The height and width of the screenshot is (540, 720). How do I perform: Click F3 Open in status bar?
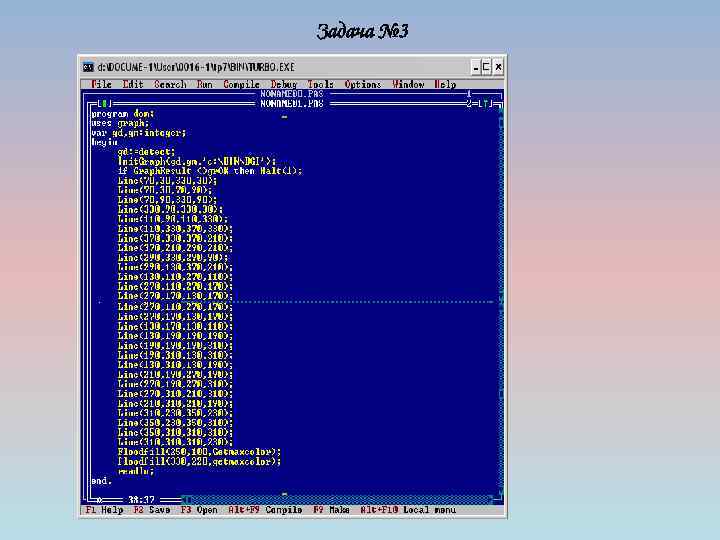(199, 510)
